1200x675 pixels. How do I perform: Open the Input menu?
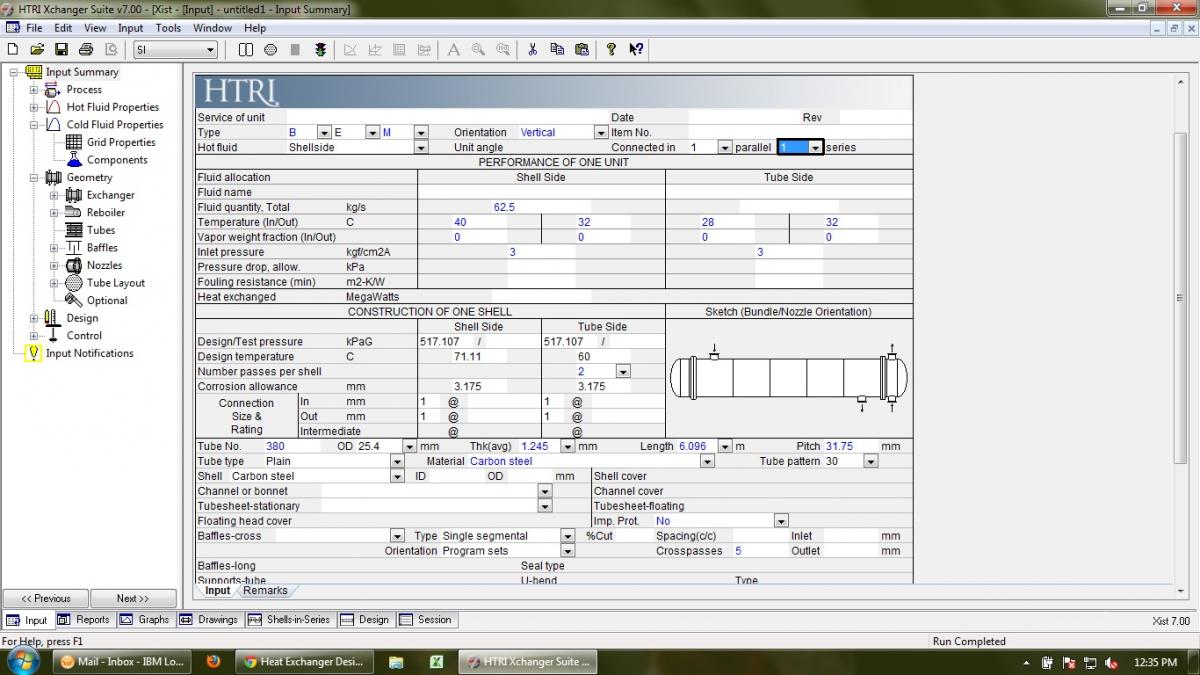pyautogui.click(x=131, y=28)
